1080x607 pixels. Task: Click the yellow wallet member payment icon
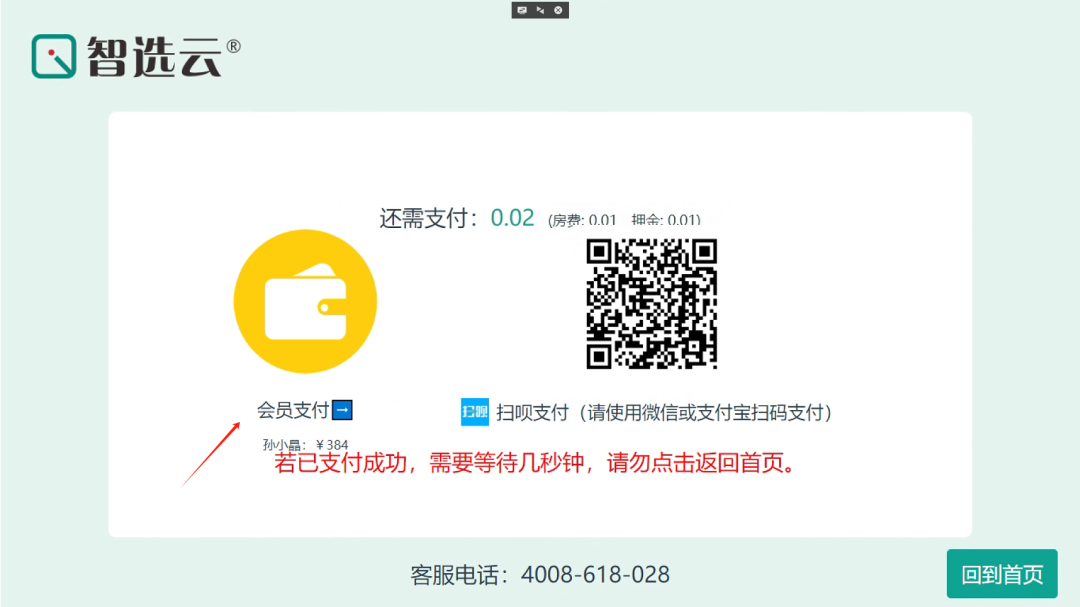coord(305,301)
